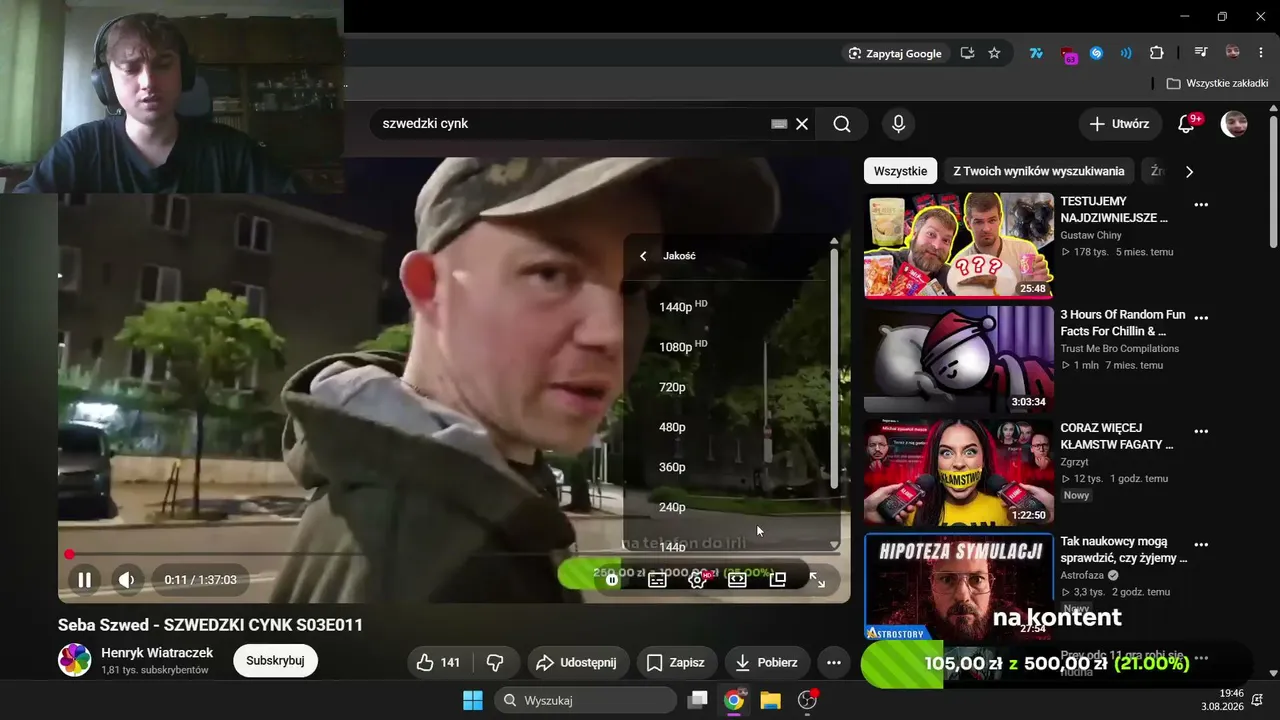Mute the video using the speaker icon
1280x720 pixels.
click(x=126, y=580)
